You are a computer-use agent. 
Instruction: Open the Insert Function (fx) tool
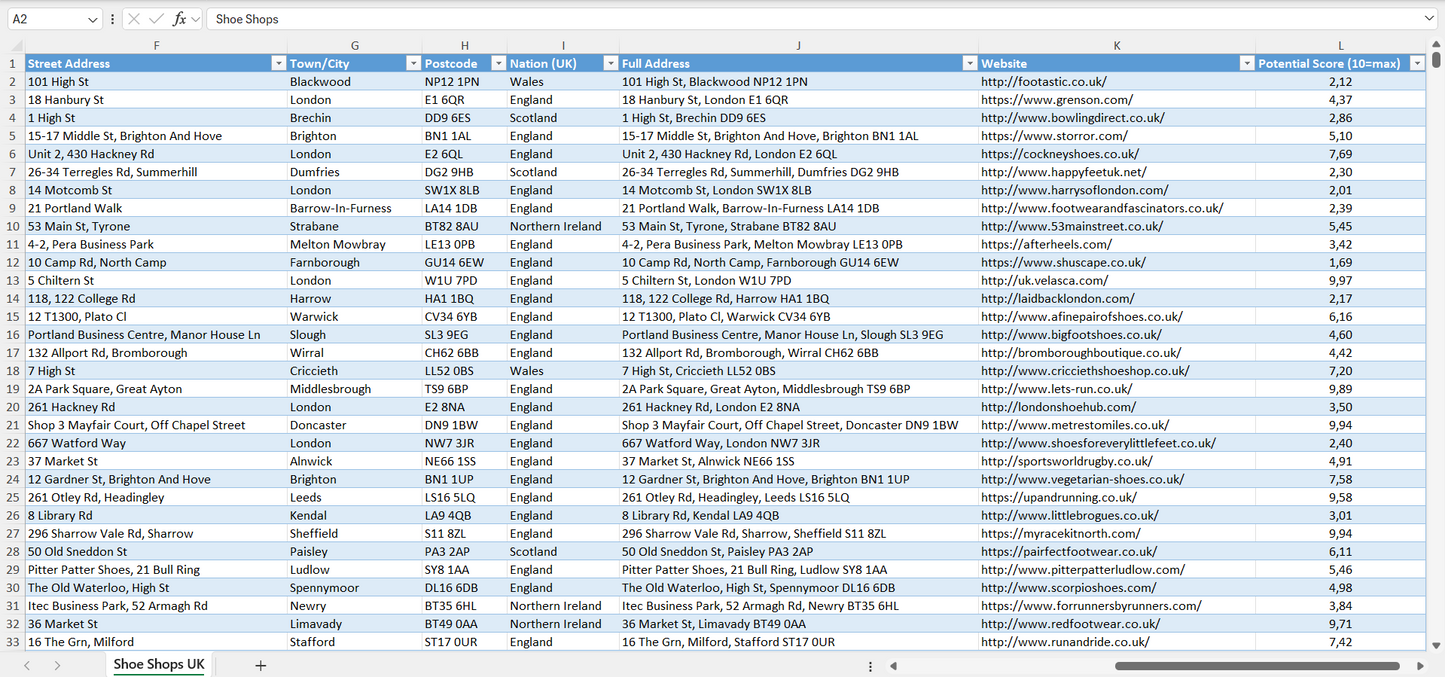179,18
